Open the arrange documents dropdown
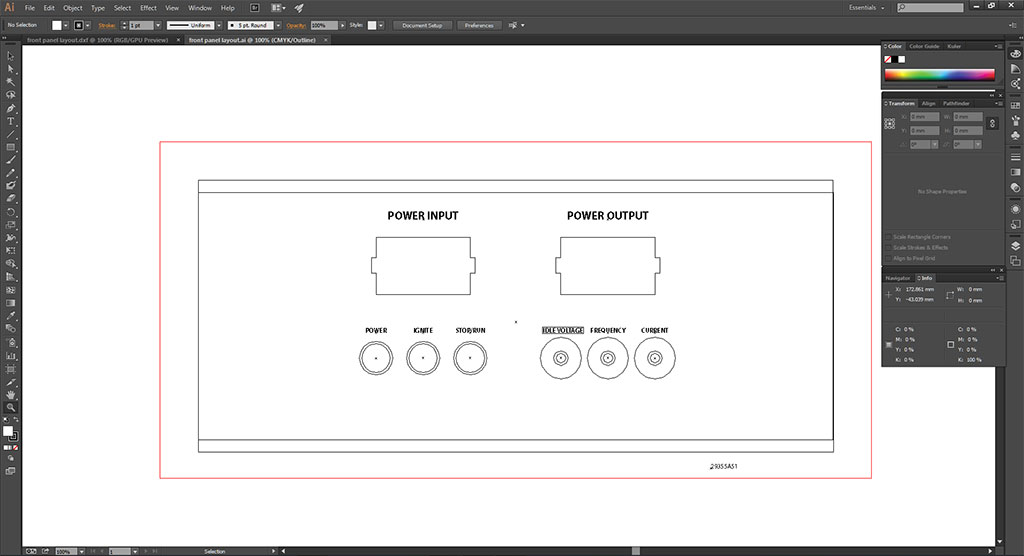 (278, 8)
